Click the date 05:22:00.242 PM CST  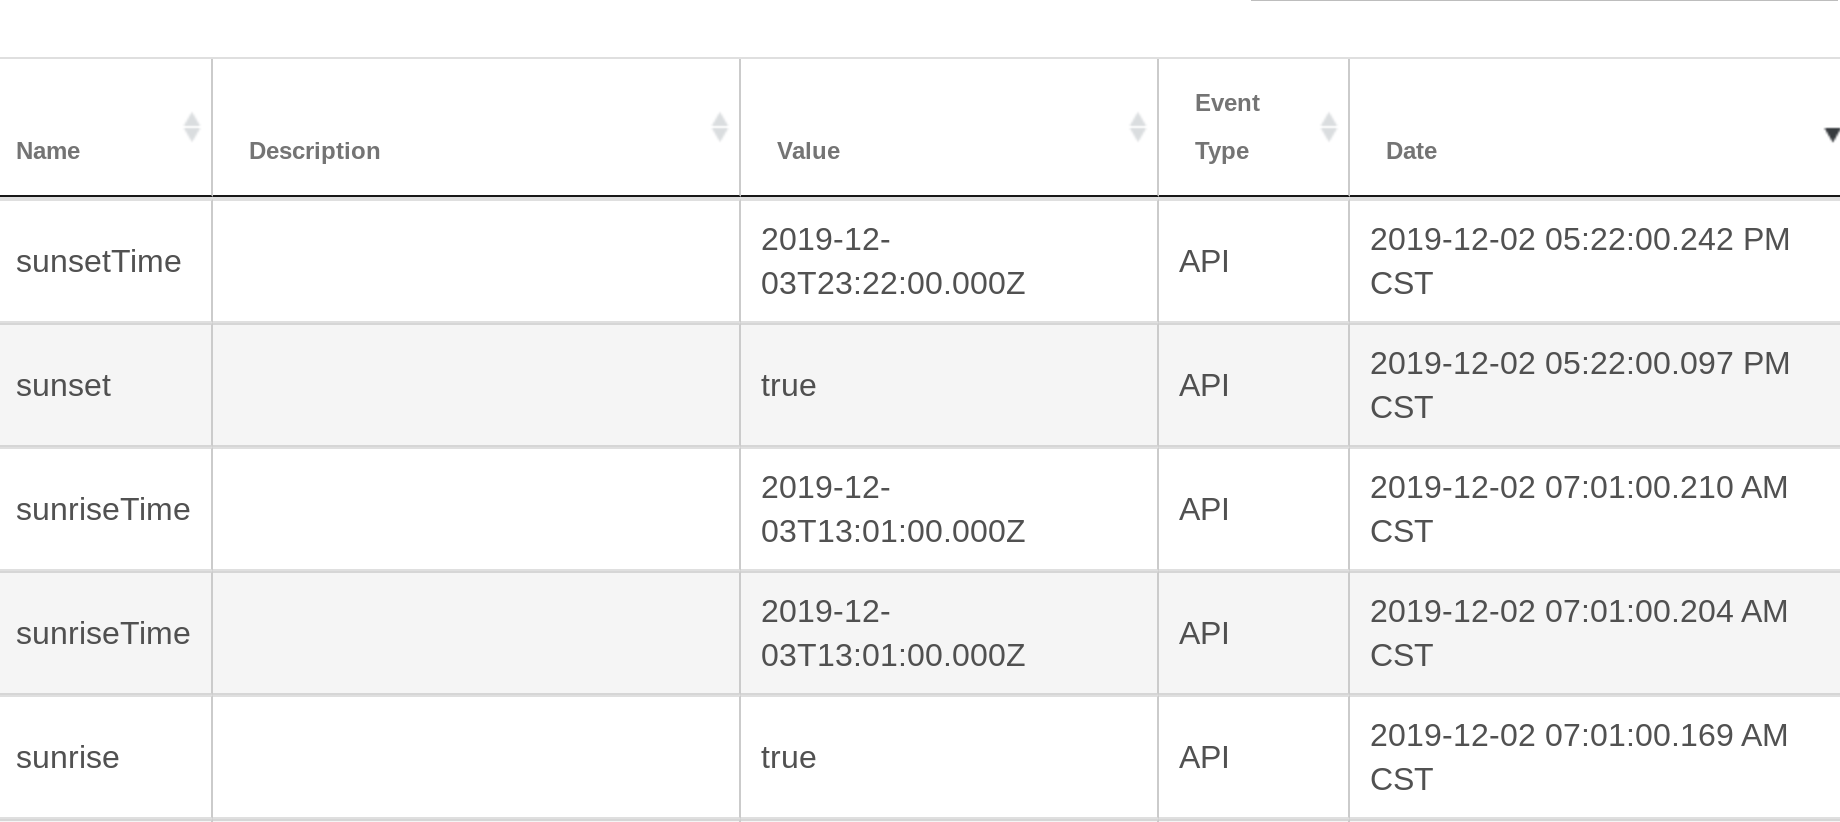click(1580, 261)
